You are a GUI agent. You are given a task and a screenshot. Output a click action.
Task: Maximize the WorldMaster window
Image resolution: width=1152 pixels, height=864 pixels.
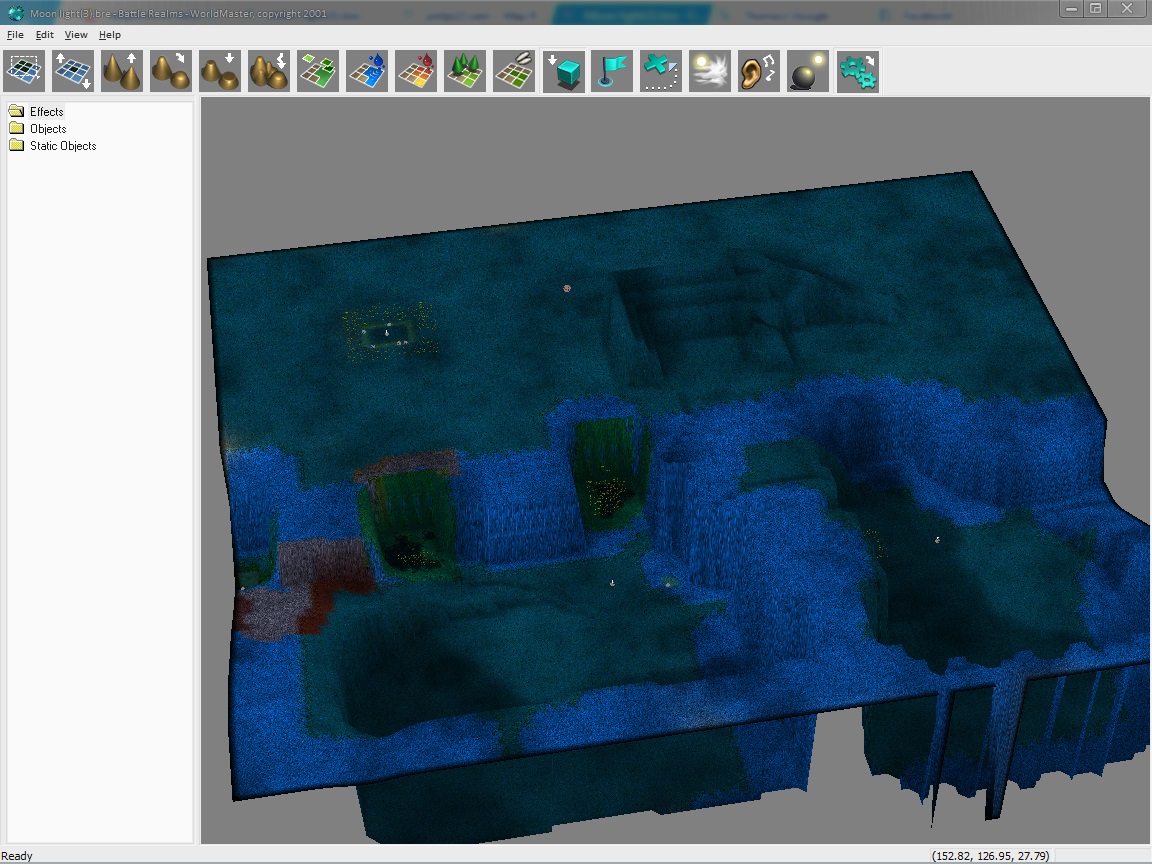click(x=1095, y=9)
